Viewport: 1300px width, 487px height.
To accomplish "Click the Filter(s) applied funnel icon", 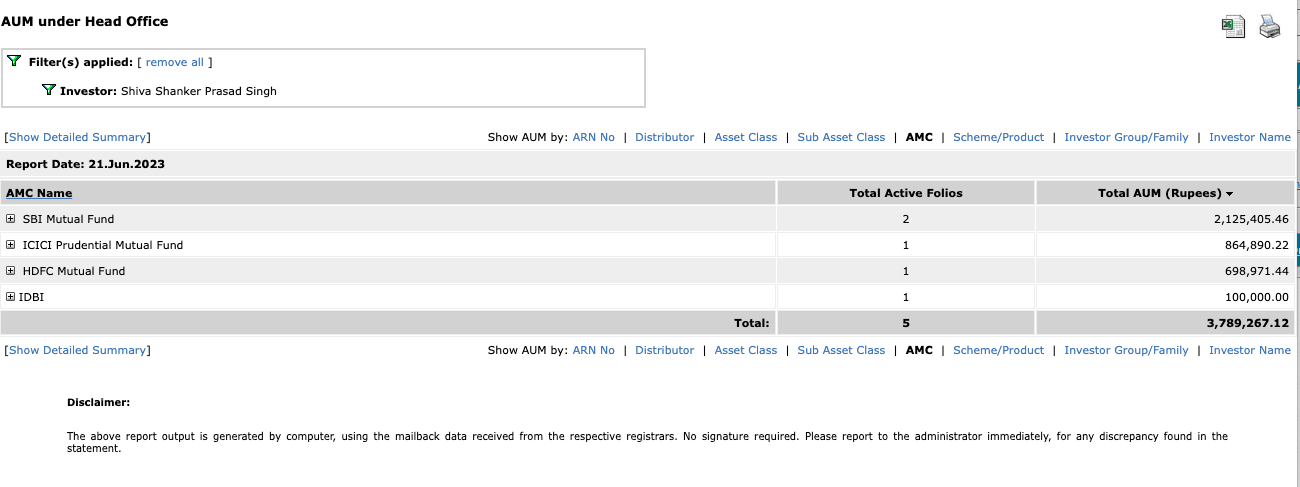I will tap(14, 61).
